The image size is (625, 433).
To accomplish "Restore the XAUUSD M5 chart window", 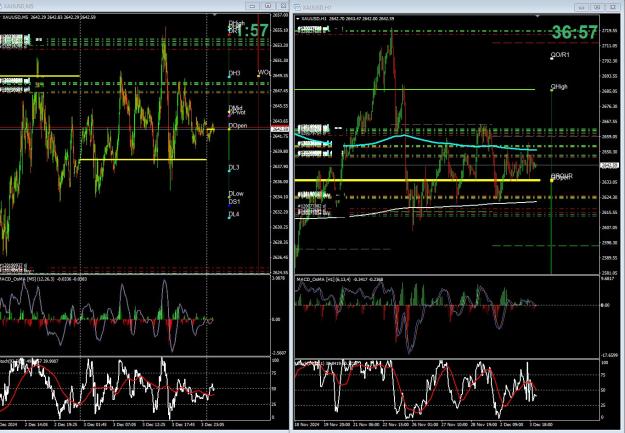I will (267, 6).
